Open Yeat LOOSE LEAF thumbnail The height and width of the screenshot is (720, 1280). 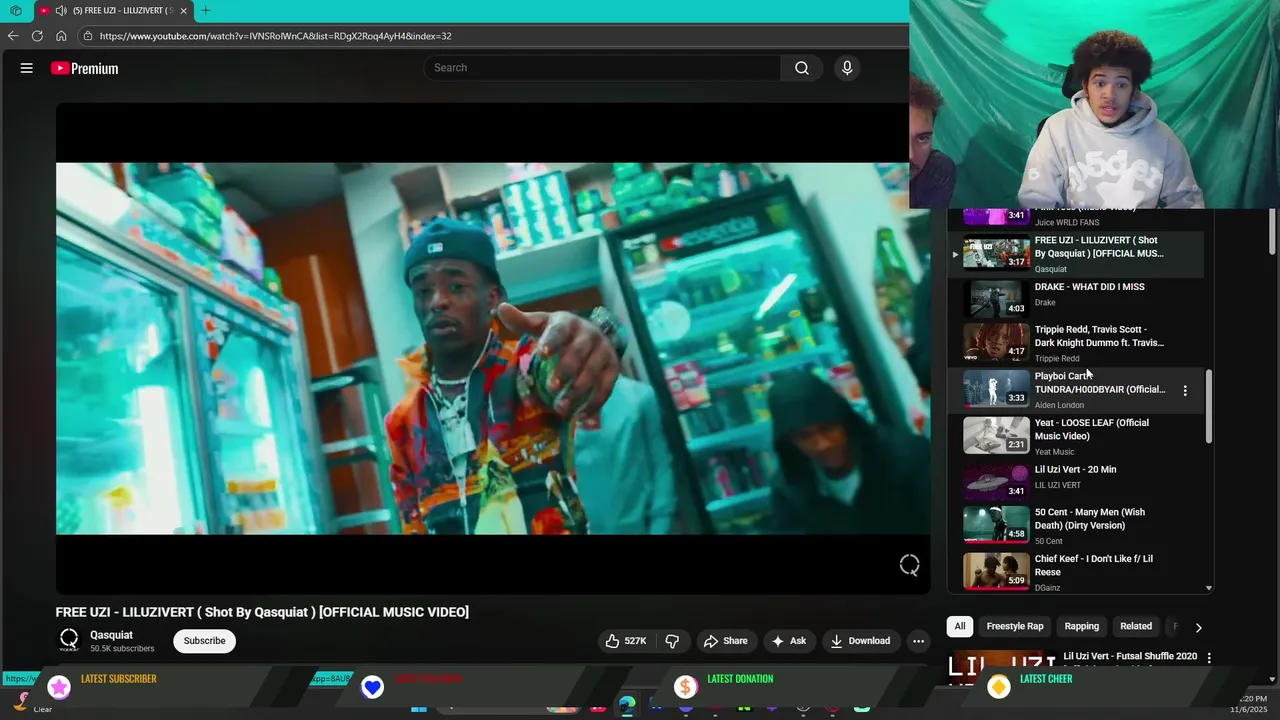click(x=996, y=435)
